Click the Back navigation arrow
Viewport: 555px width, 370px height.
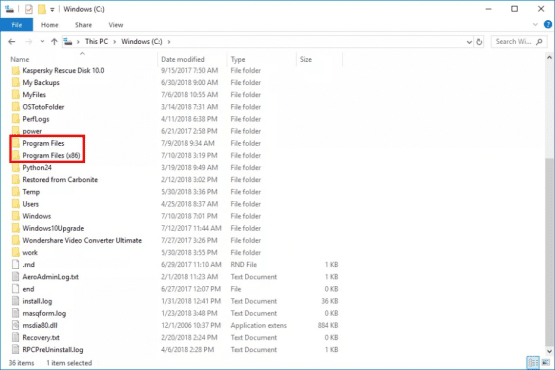pyautogui.click(x=12, y=42)
